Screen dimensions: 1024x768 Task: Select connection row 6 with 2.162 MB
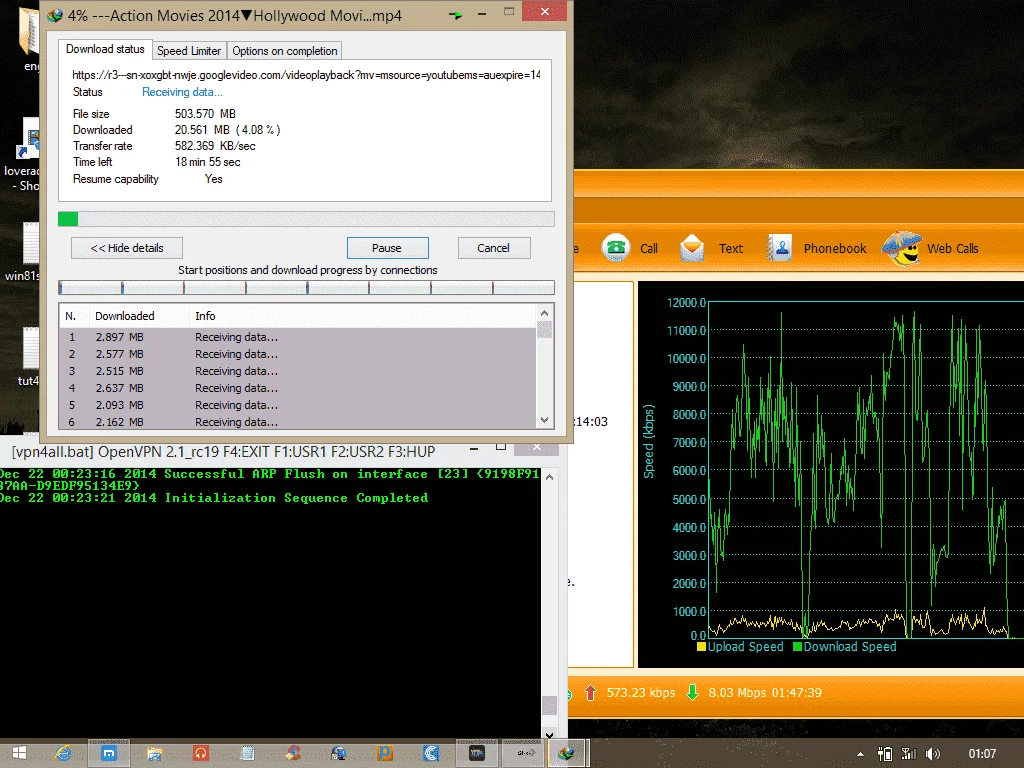[x=298, y=422]
